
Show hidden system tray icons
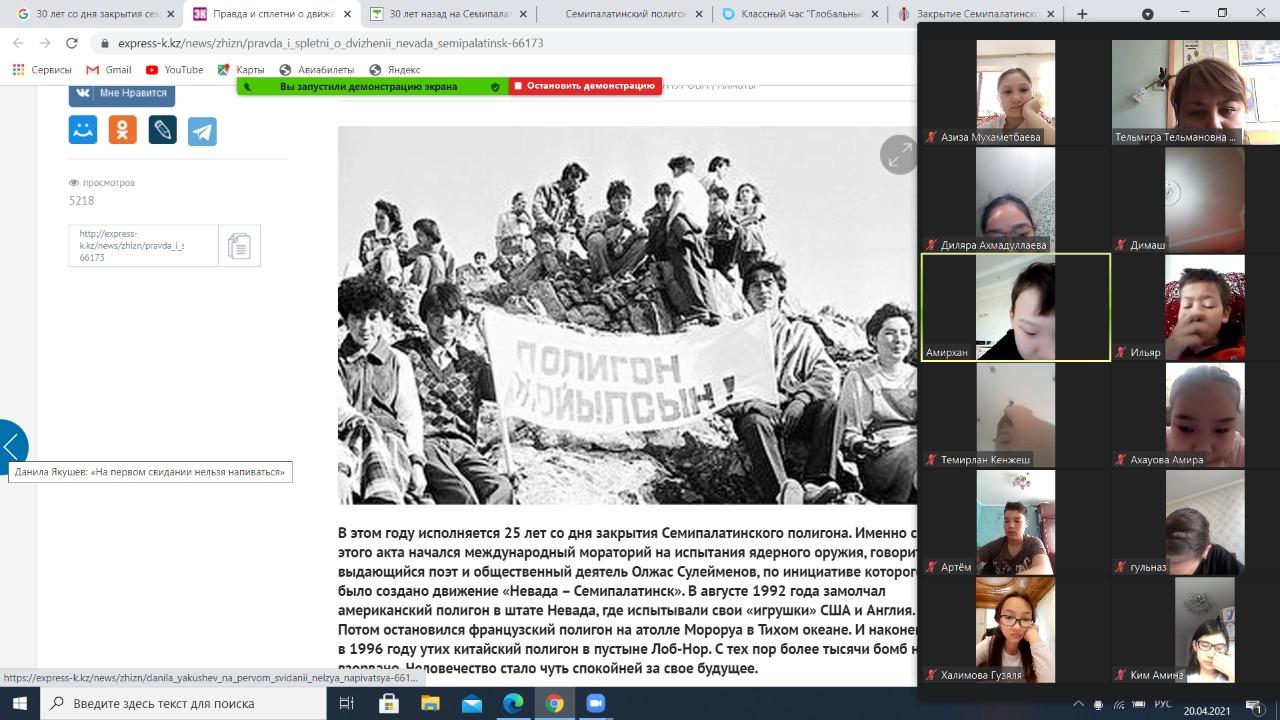(1078, 704)
